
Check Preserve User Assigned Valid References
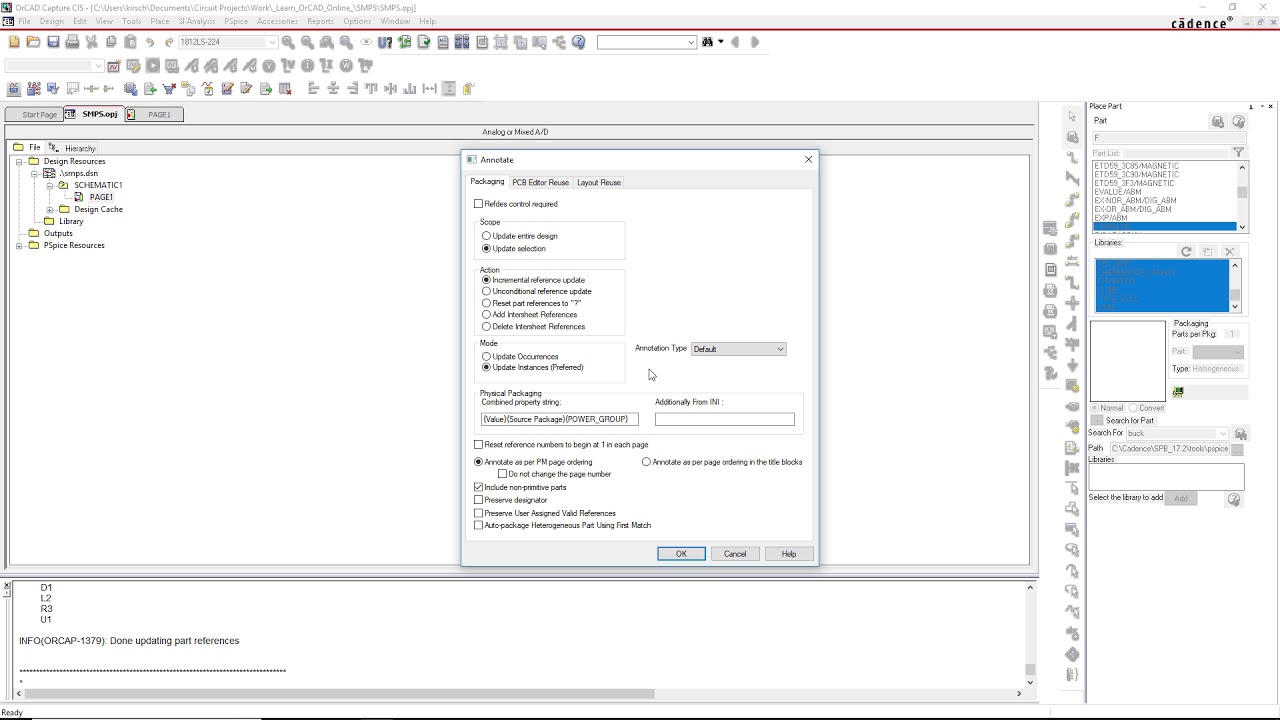[479, 513]
